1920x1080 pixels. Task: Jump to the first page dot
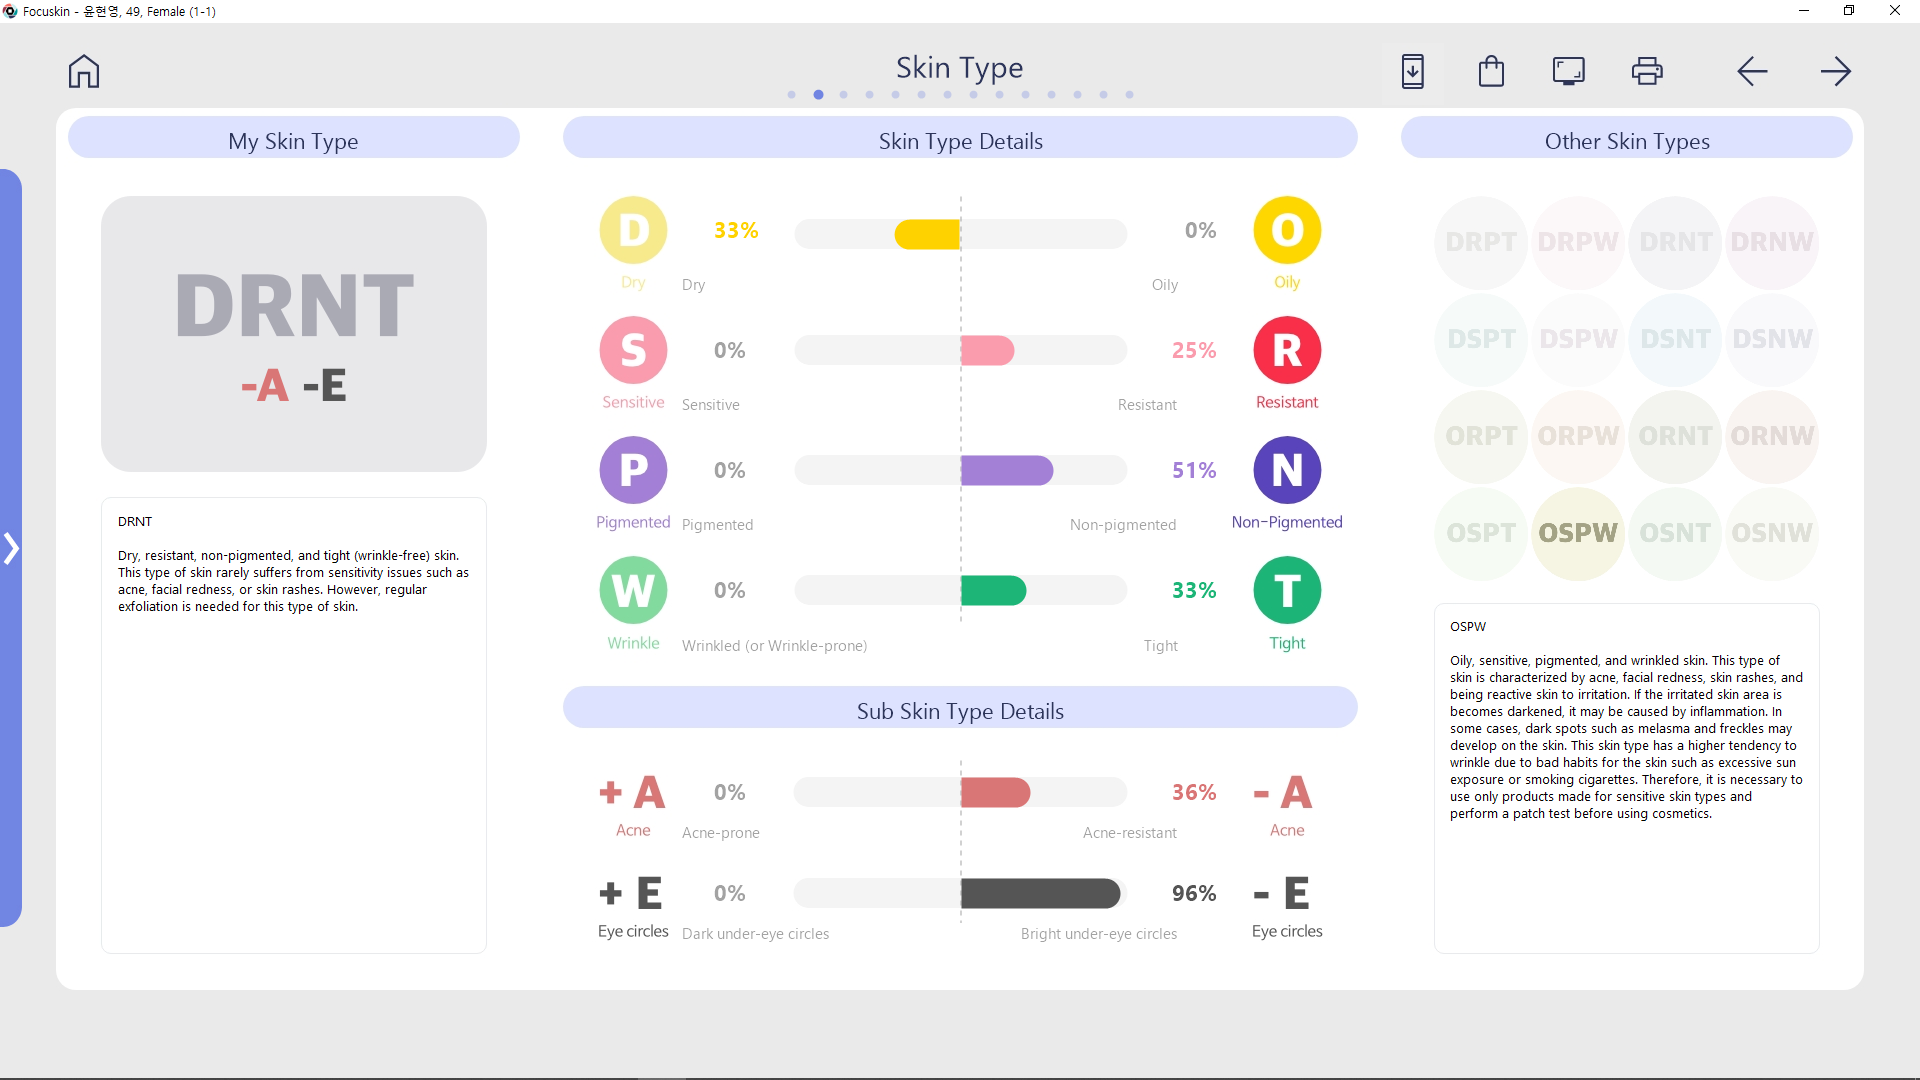click(792, 95)
